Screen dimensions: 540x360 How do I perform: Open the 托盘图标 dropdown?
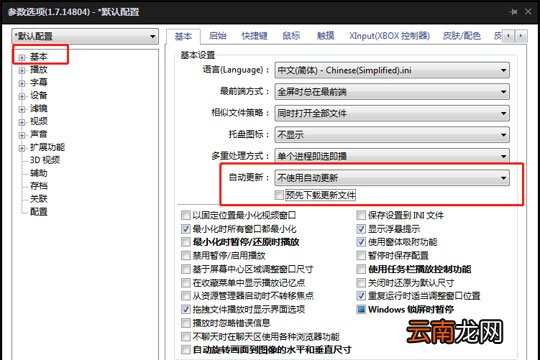pyautogui.click(x=392, y=135)
